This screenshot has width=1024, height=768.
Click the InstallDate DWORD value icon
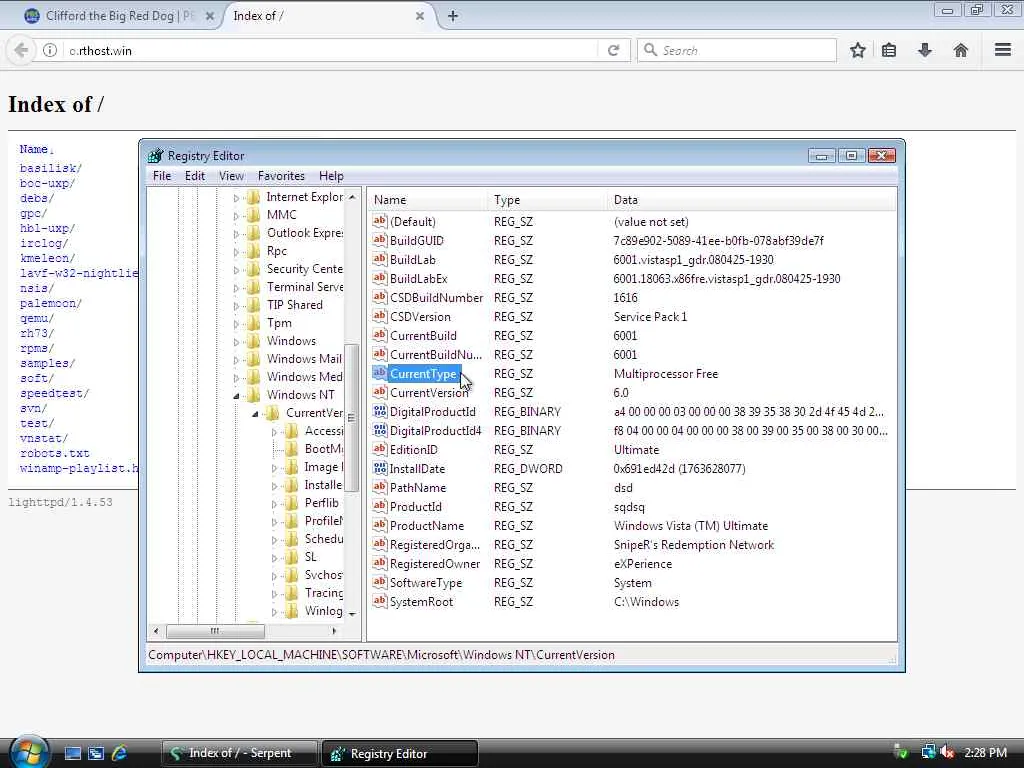[x=379, y=468]
